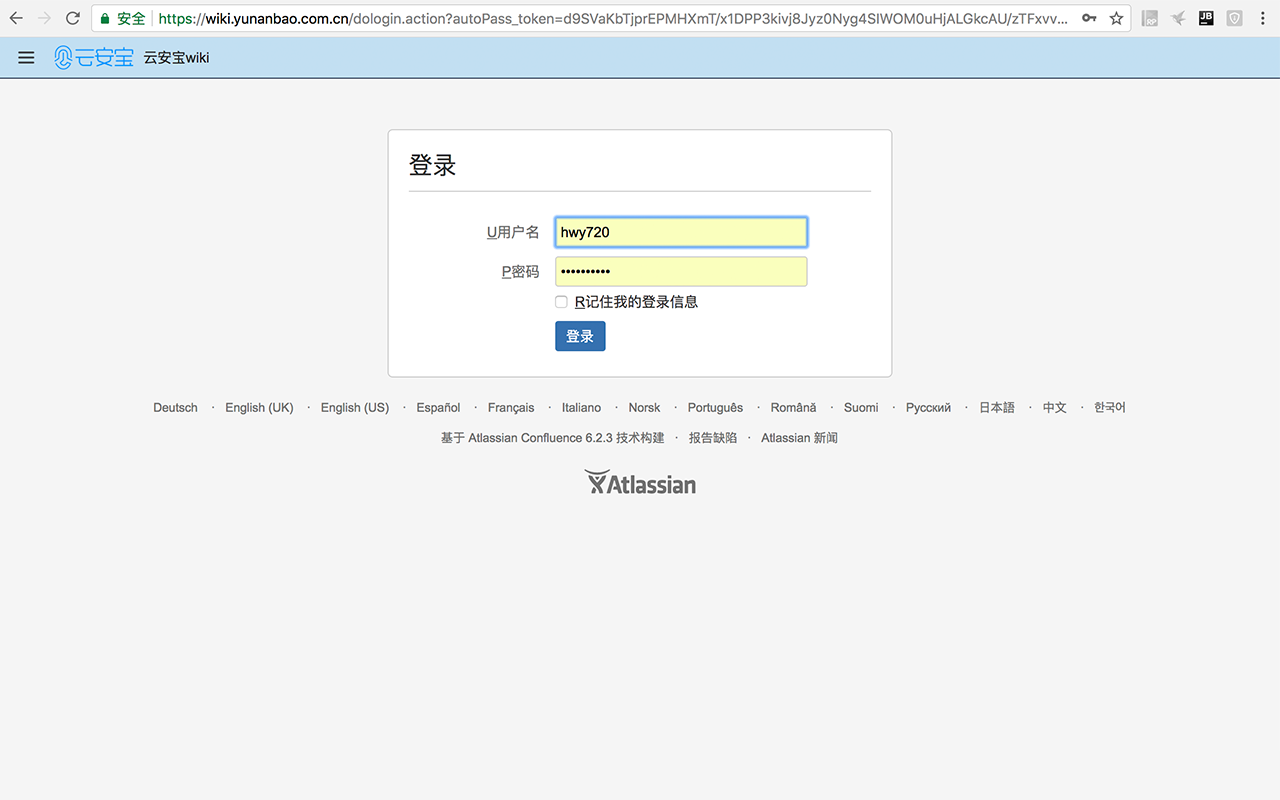Viewport: 1280px width, 800px height.
Task: Enable 记住我的登录信息 checkbox
Action: pyautogui.click(x=561, y=301)
